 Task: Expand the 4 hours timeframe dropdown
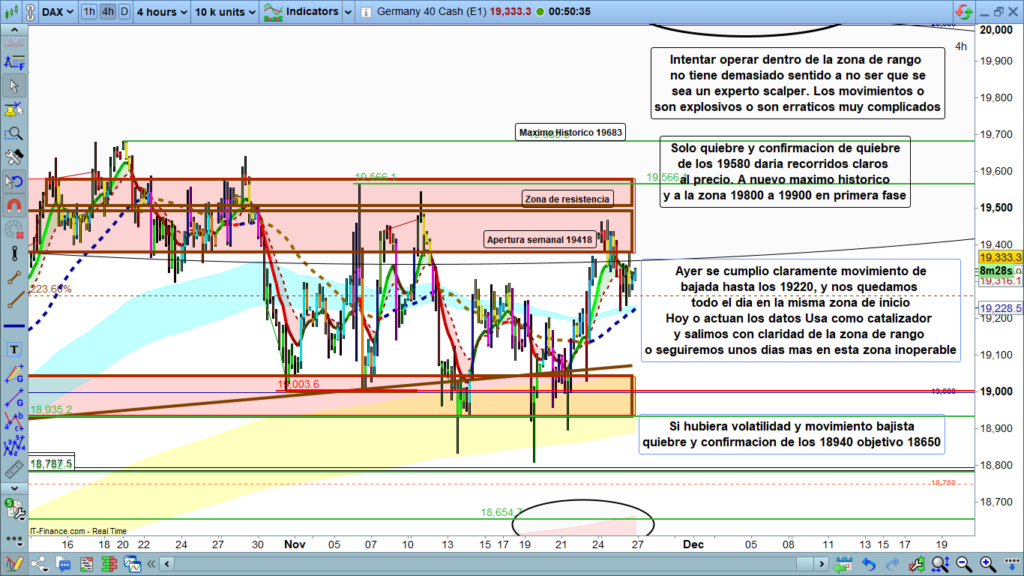point(160,12)
